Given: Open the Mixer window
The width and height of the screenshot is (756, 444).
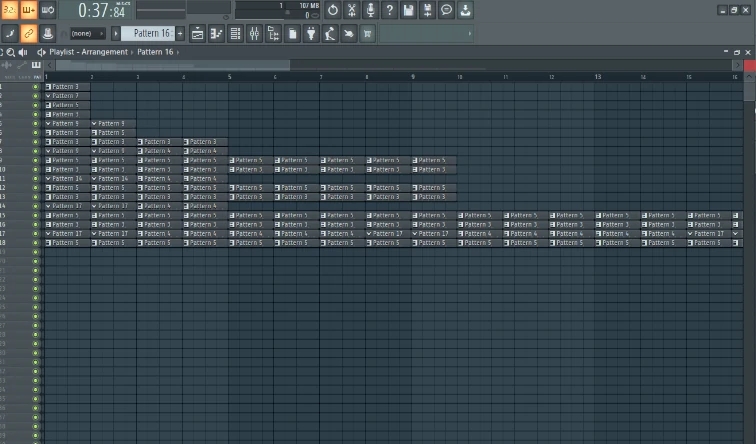Looking at the screenshot, I should point(254,34).
